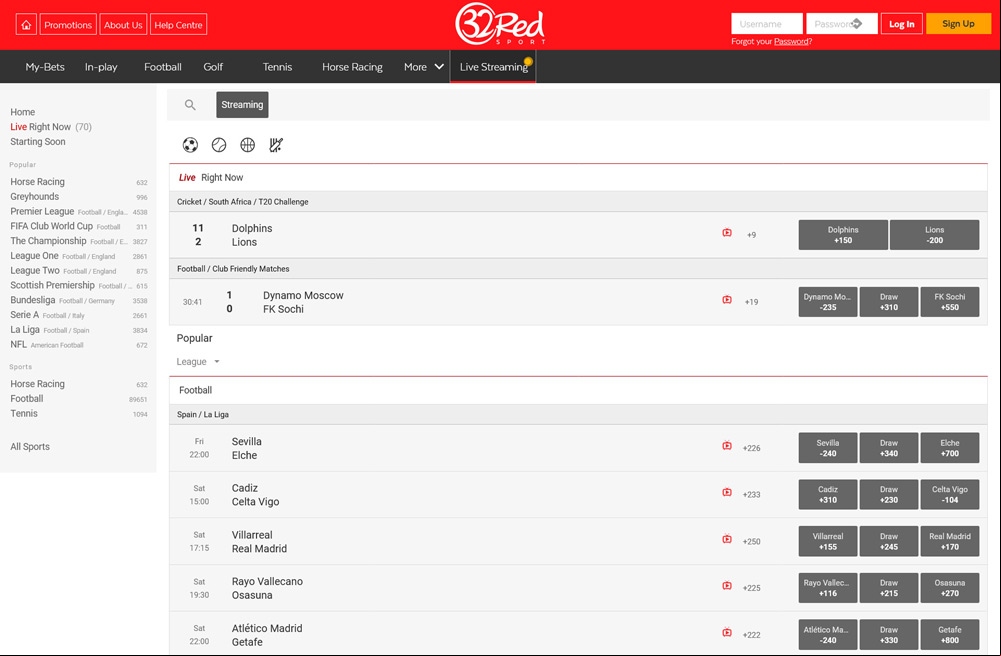
Task: Bet on Dolphins at +150
Action: [x=843, y=235]
